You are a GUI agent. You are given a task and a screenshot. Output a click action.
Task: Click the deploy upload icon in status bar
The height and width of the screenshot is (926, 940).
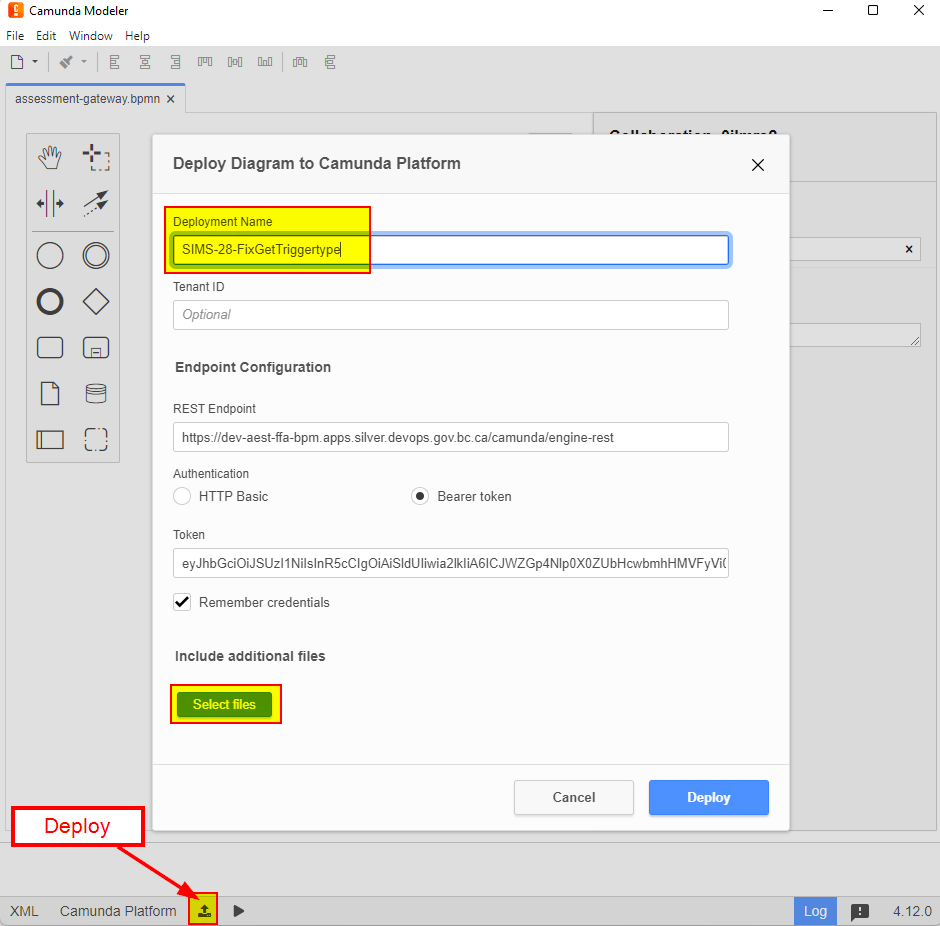point(204,911)
